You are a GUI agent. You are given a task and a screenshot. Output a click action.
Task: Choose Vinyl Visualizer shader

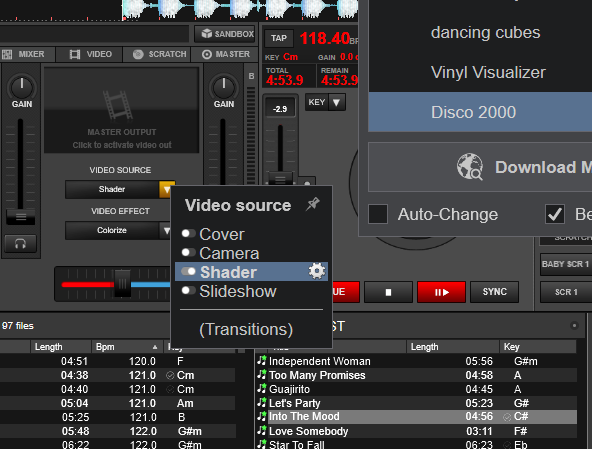click(488, 72)
